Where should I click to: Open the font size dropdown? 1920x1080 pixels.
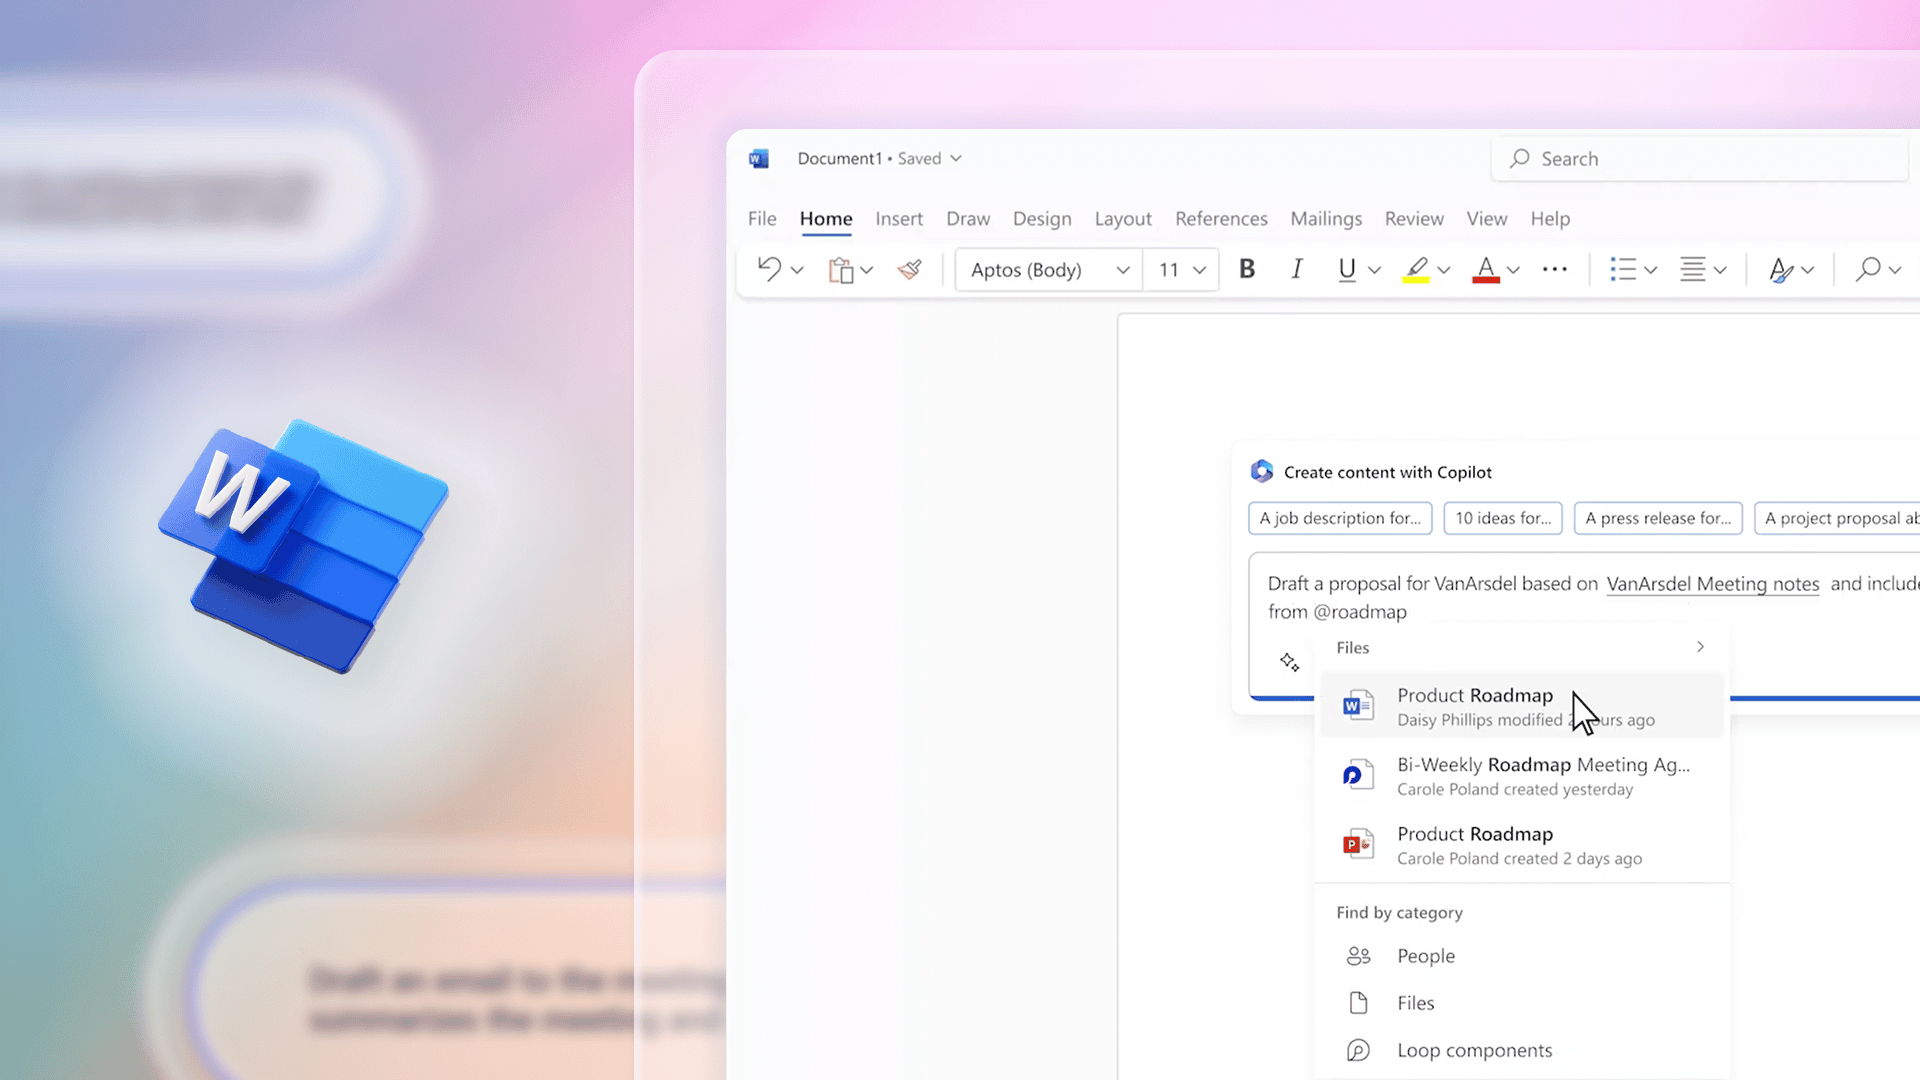coord(1199,269)
